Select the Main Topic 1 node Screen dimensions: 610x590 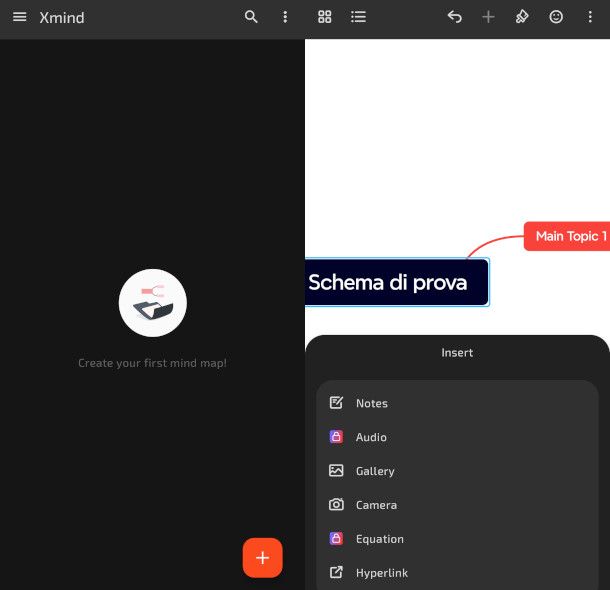pos(567,236)
